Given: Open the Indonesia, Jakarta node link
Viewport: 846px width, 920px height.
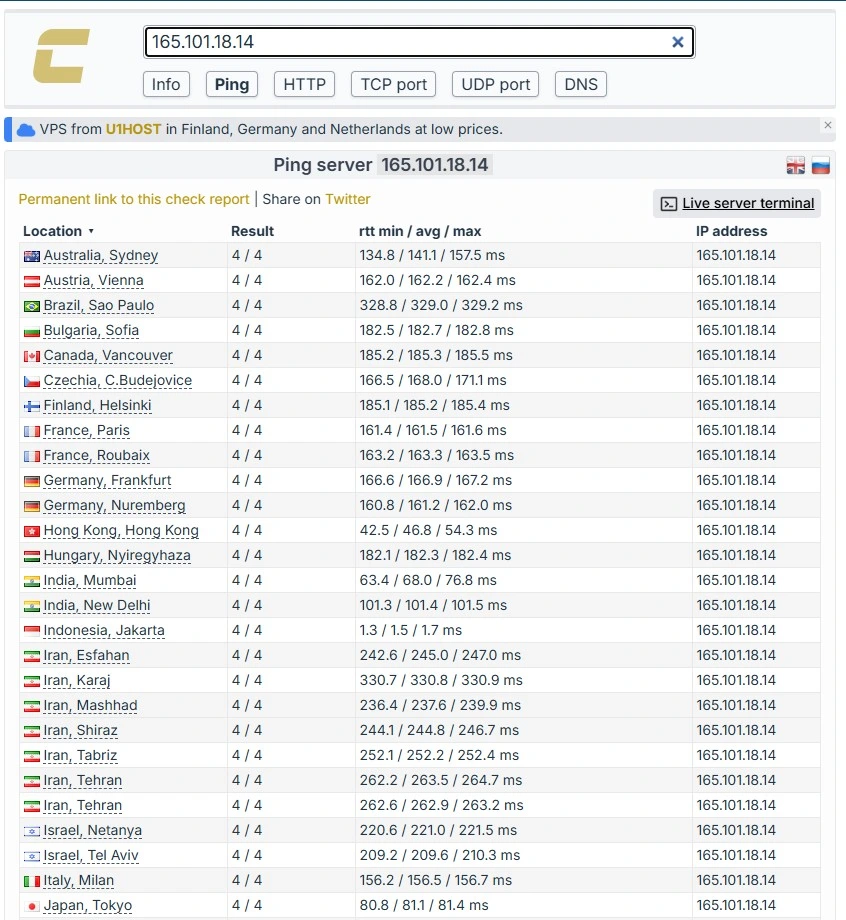Looking at the screenshot, I should tap(104, 631).
